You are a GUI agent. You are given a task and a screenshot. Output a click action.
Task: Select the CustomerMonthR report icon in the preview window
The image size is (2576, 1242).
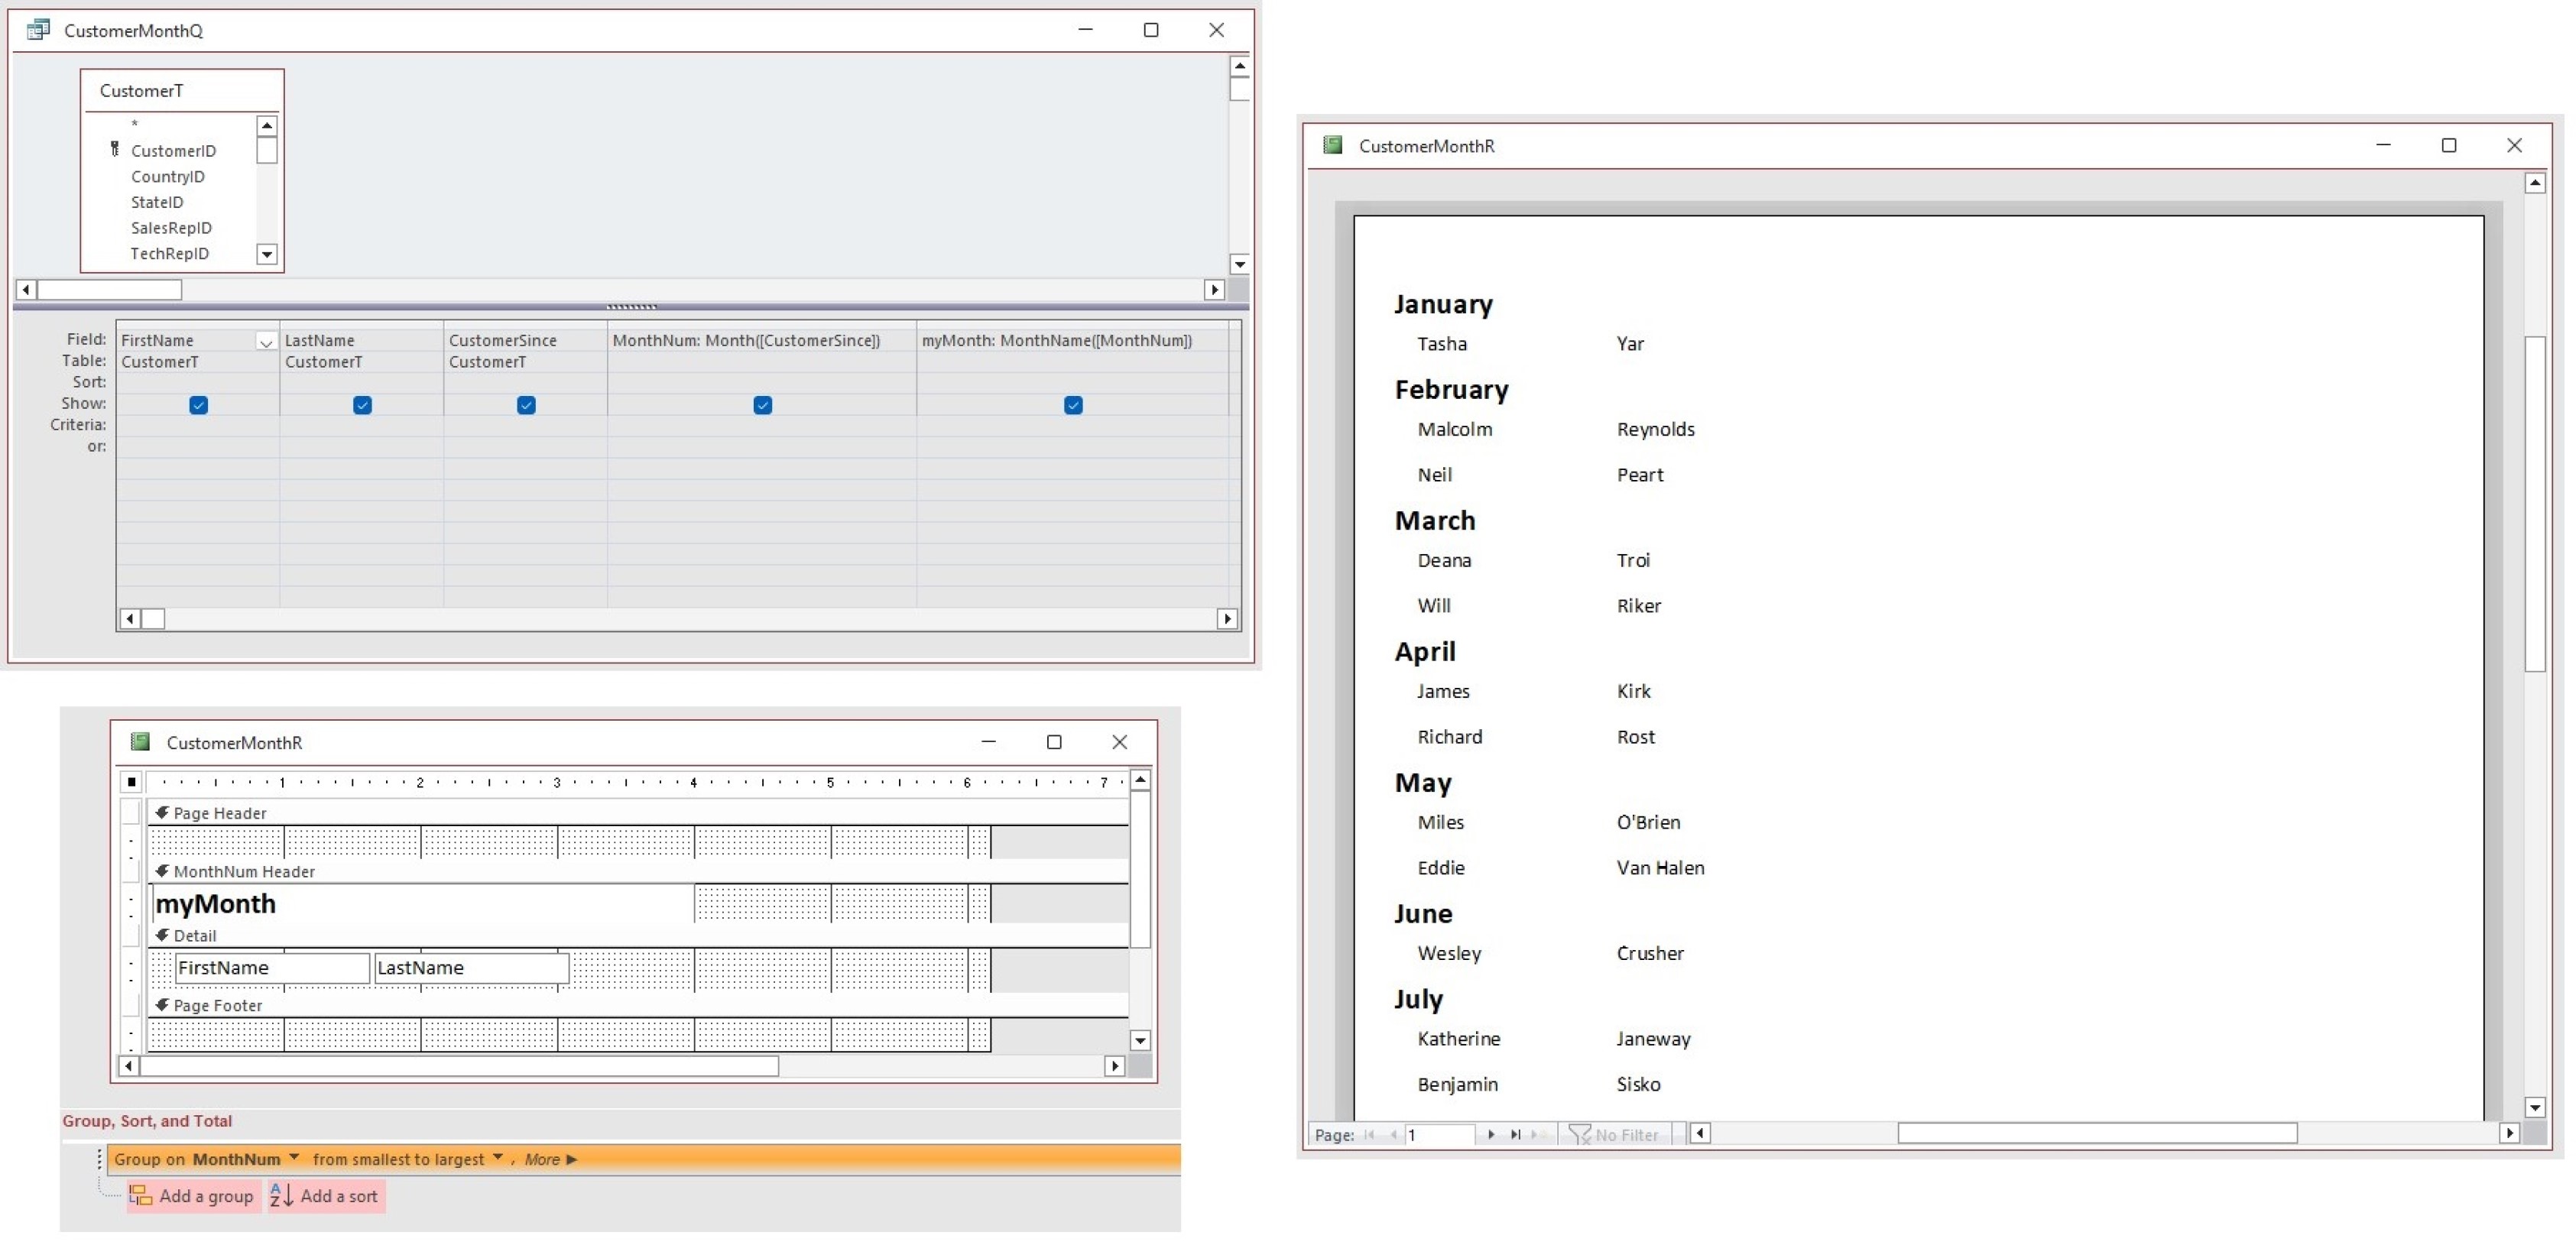(1333, 145)
